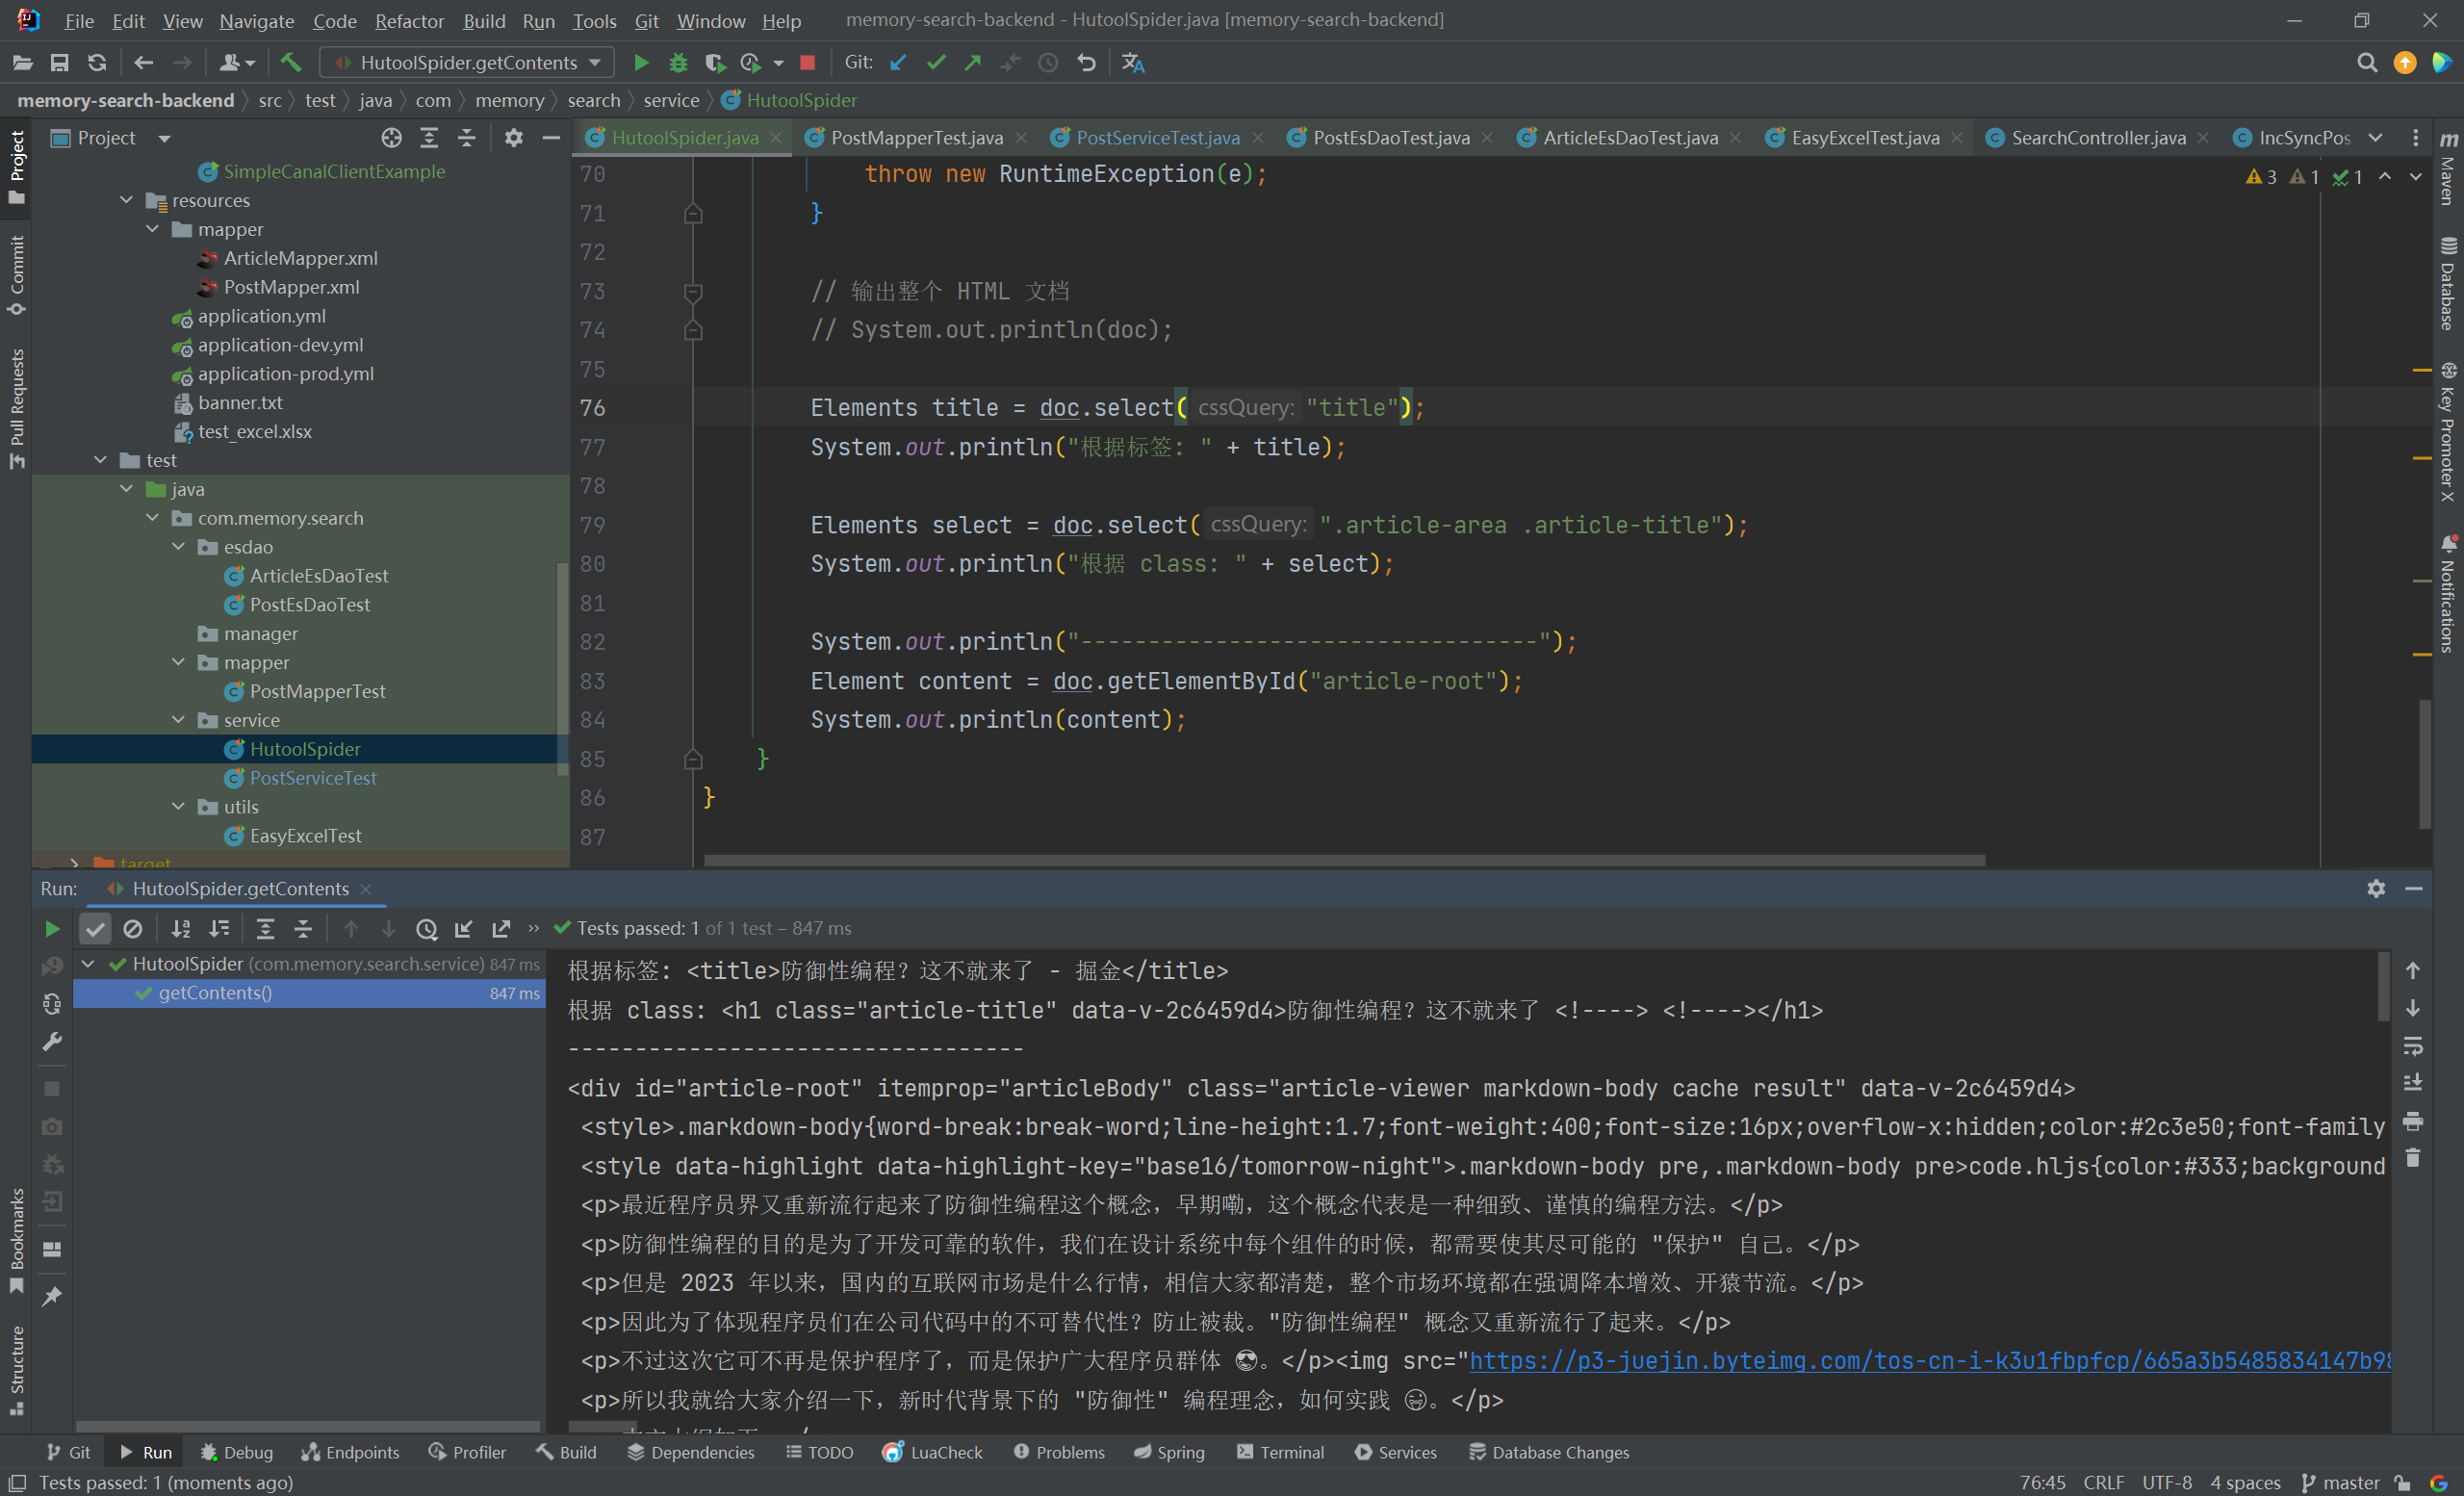This screenshot has width=2464, height=1496.
Task: Toggle soft-wrap in the console
Action: pos(2413,1046)
